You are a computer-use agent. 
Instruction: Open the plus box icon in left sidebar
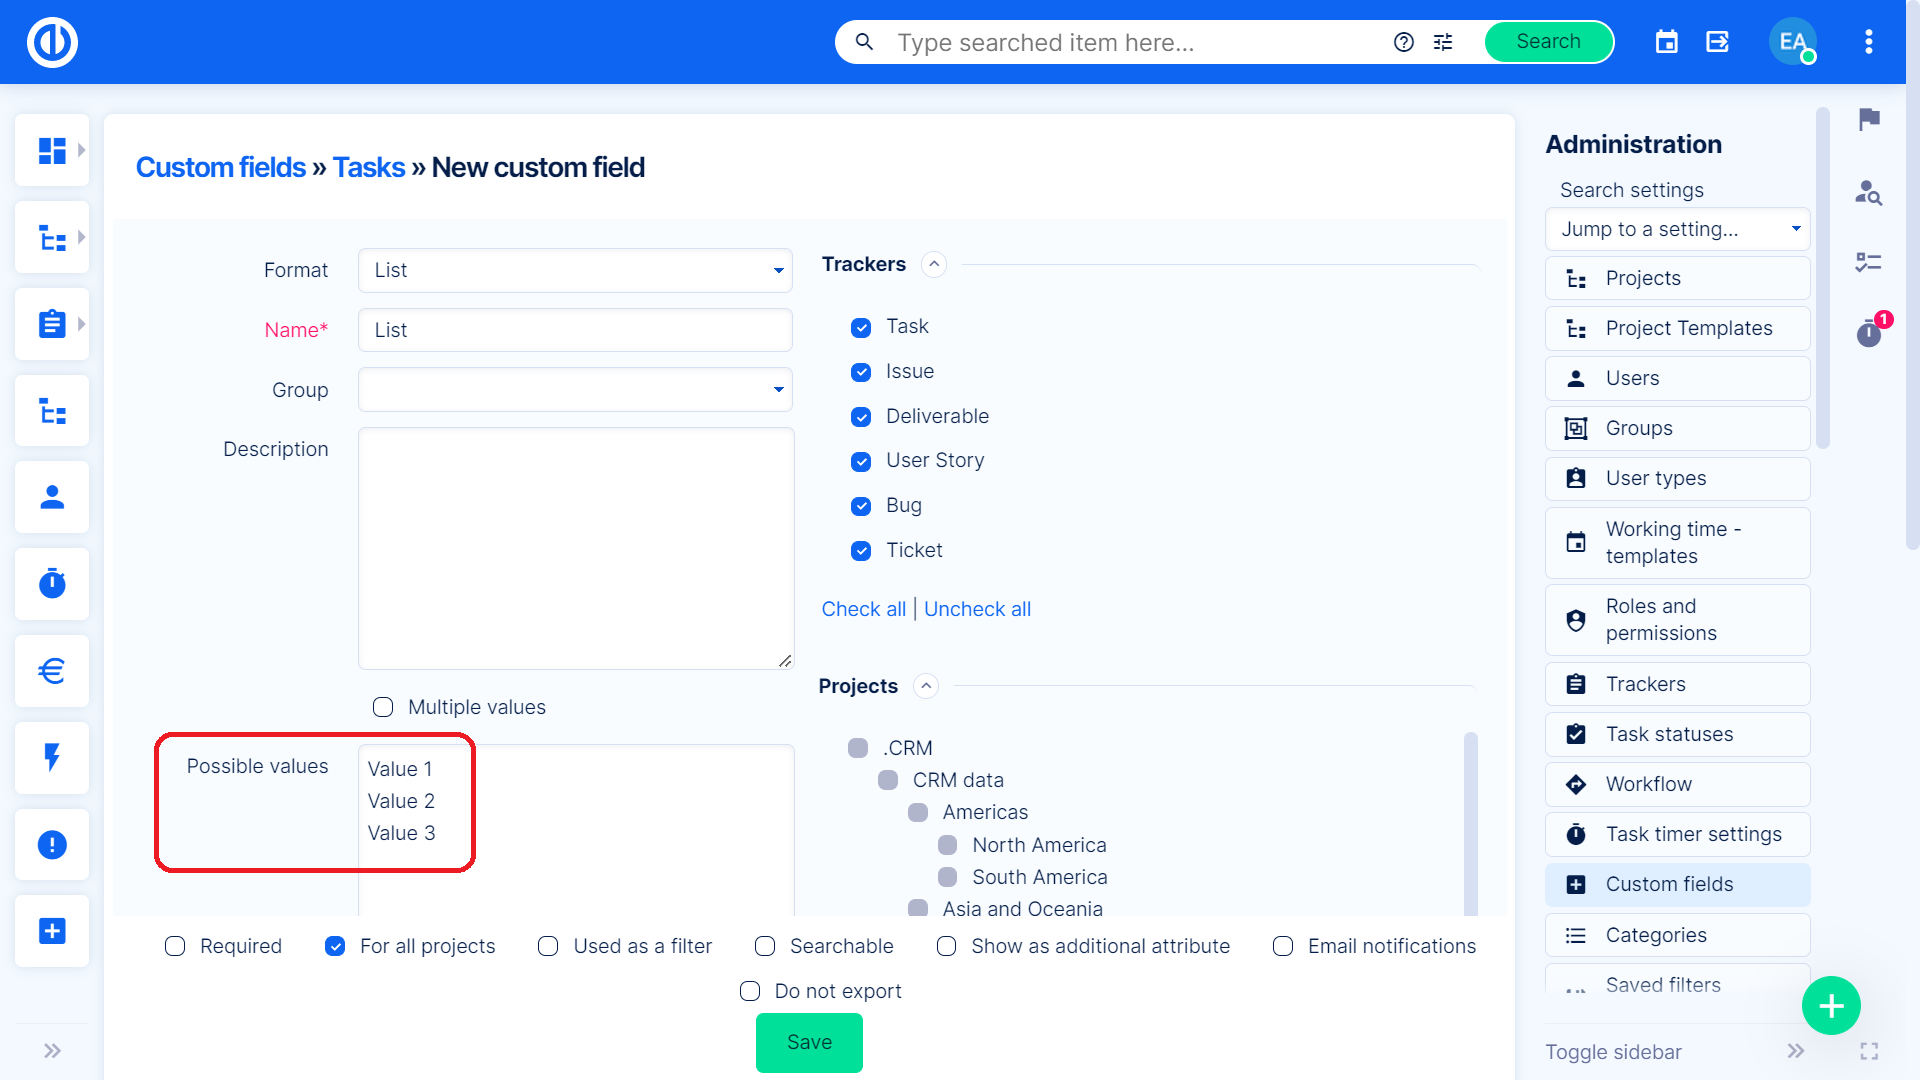pos(52,931)
